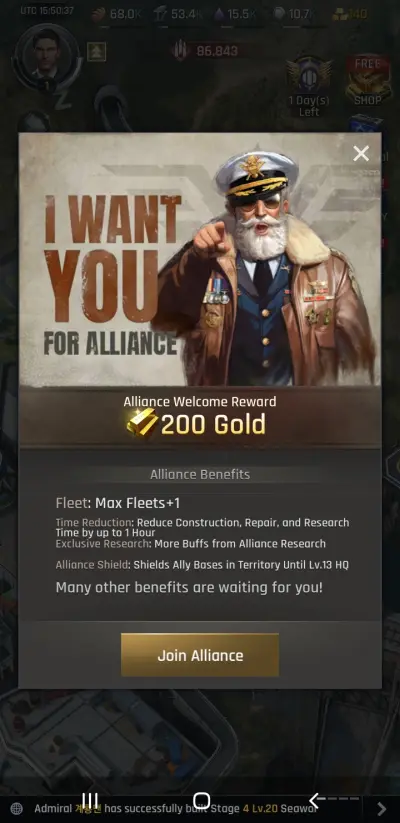The height and width of the screenshot is (823, 400).
Task: Tap the power rating 86,843
Action: (x=206, y=51)
